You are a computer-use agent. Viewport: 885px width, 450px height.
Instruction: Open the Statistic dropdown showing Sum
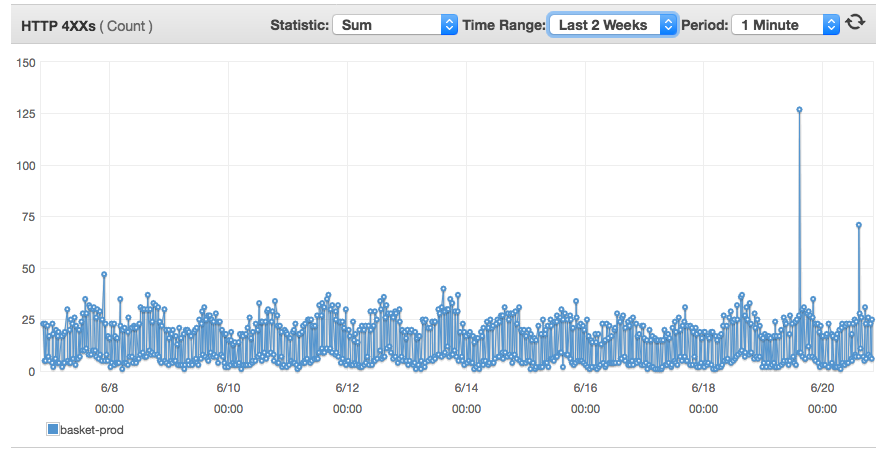(395, 25)
